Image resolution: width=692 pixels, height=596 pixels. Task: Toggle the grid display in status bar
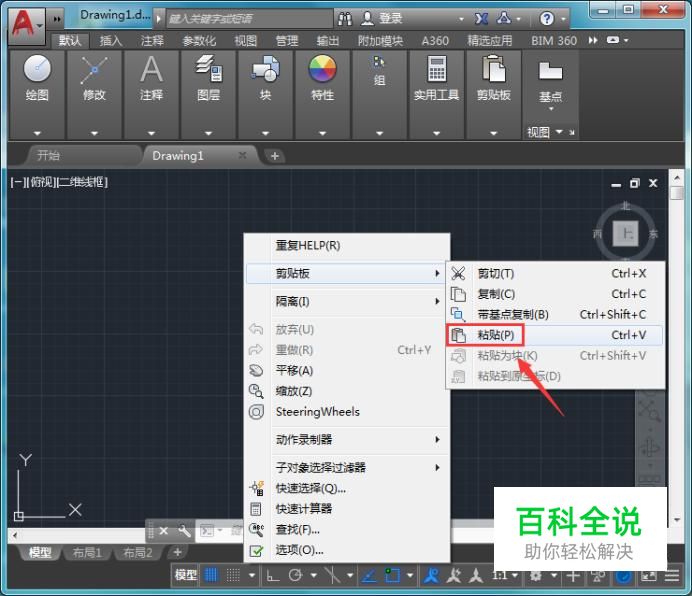[212, 575]
